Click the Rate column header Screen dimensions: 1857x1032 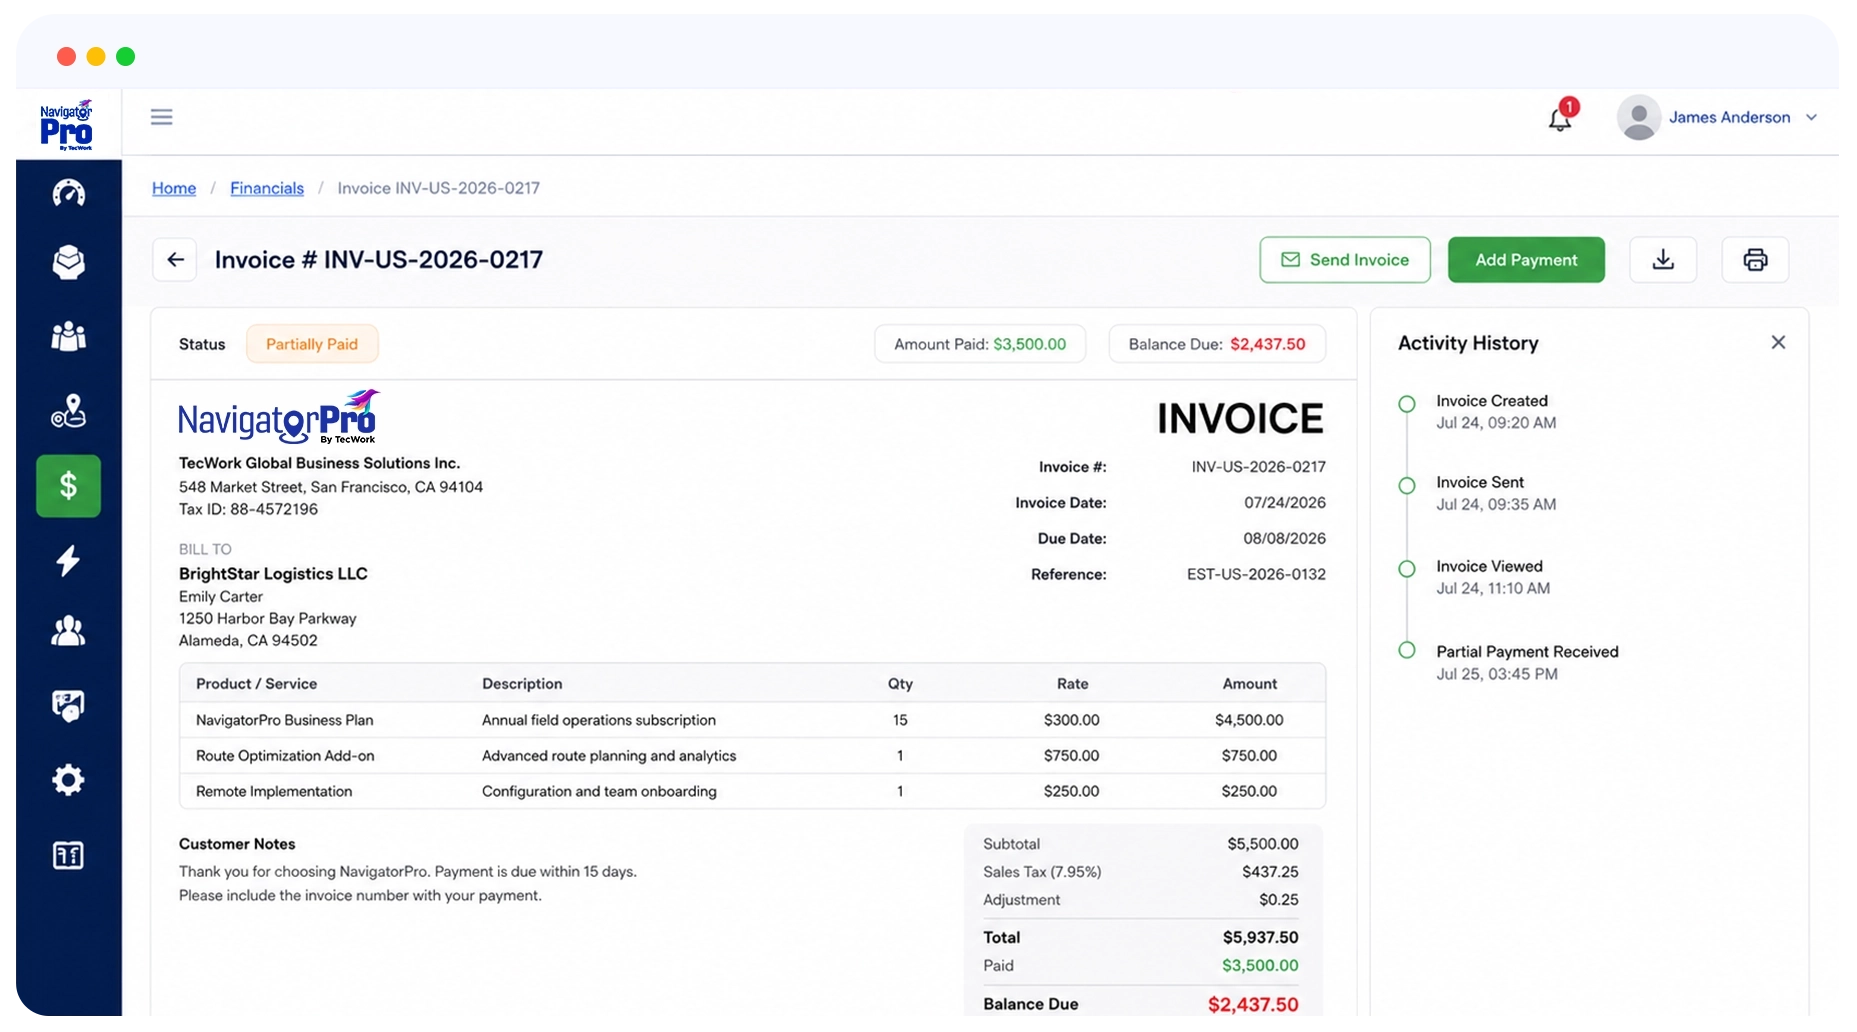point(1072,684)
